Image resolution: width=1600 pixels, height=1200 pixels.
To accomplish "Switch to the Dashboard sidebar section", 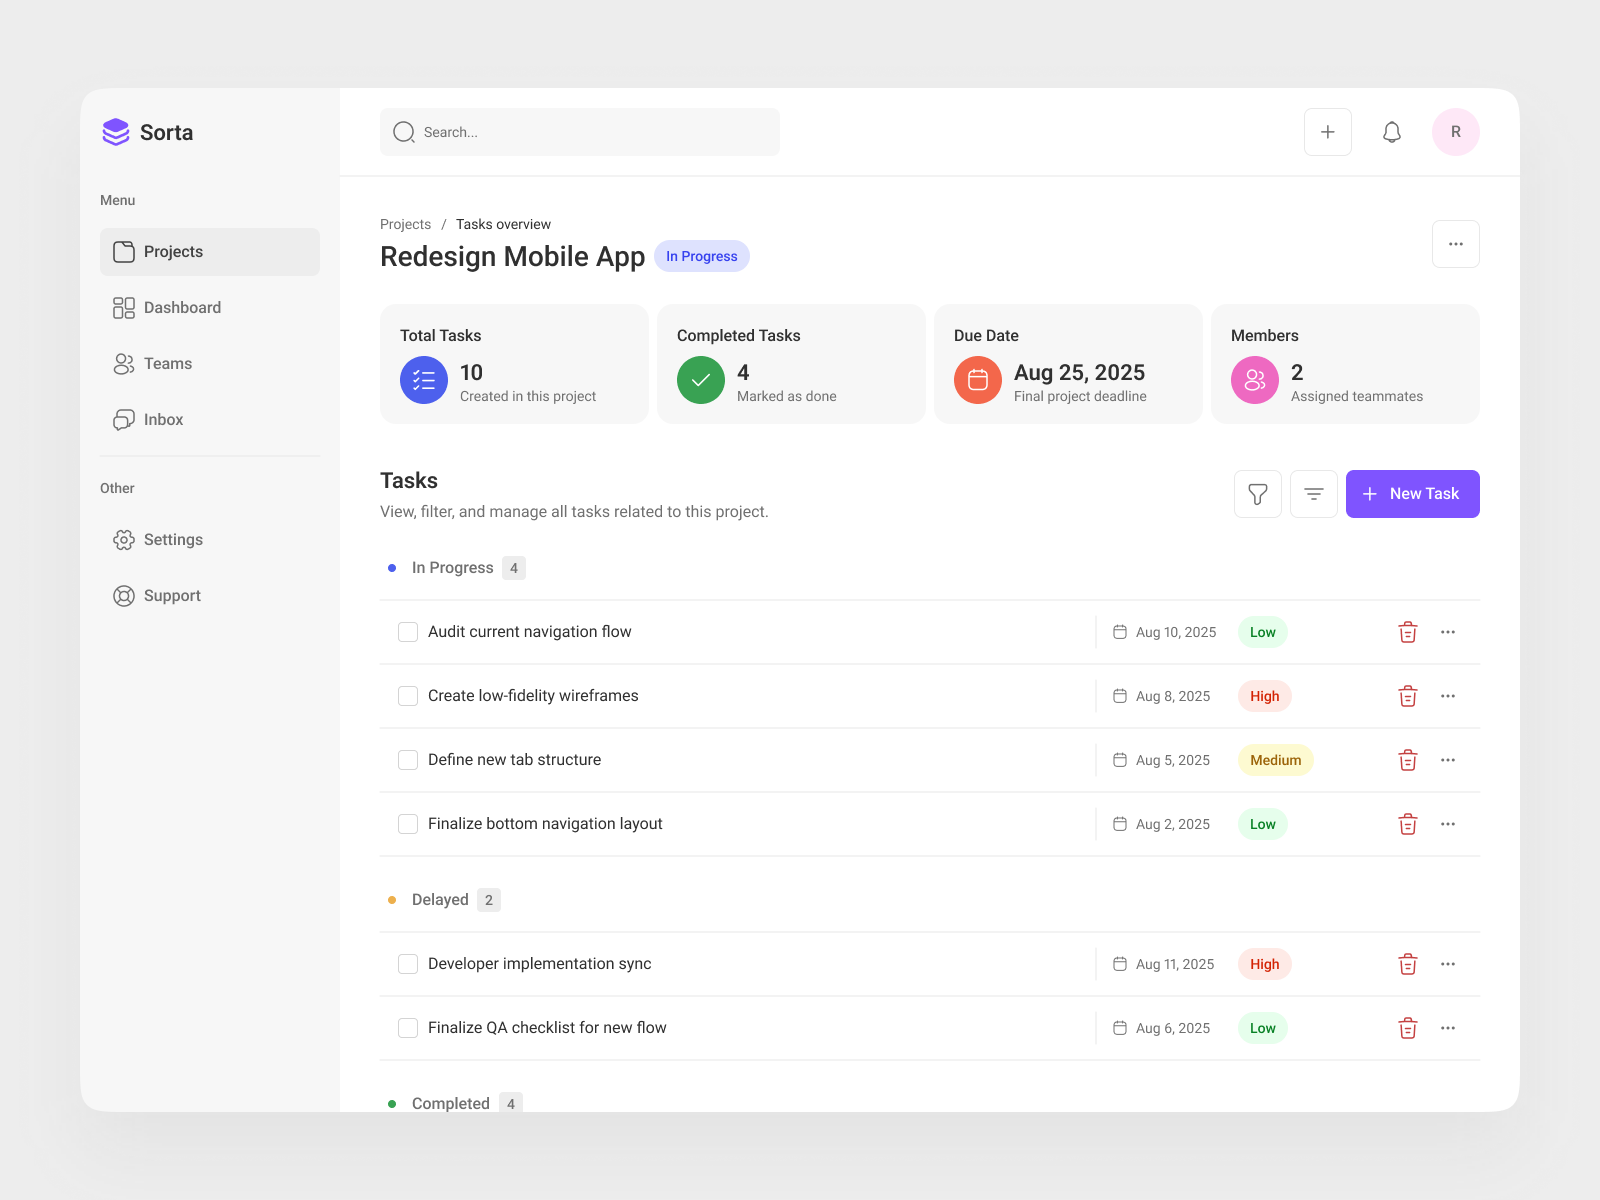I will 181,307.
